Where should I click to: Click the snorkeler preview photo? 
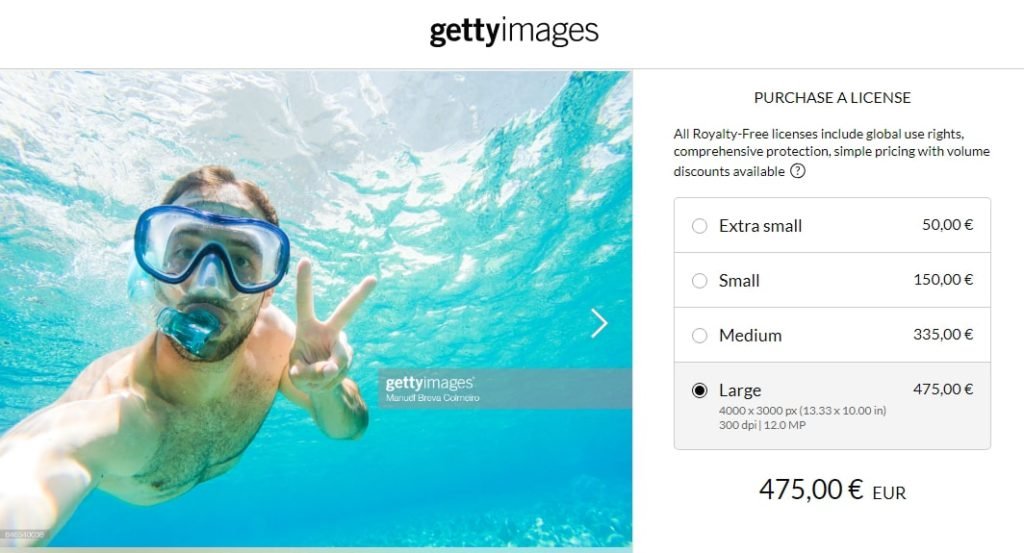pyautogui.click(x=316, y=308)
